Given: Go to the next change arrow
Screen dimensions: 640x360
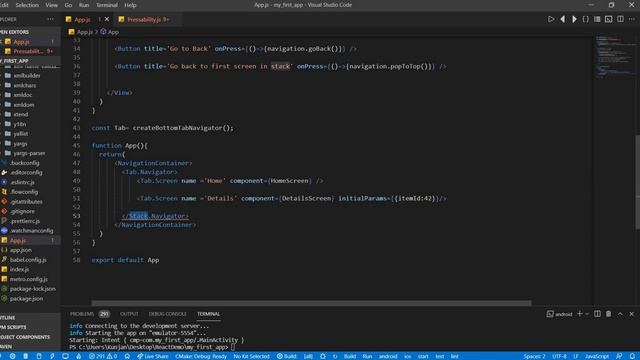Looking at the screenshot, I should [574, 19].
